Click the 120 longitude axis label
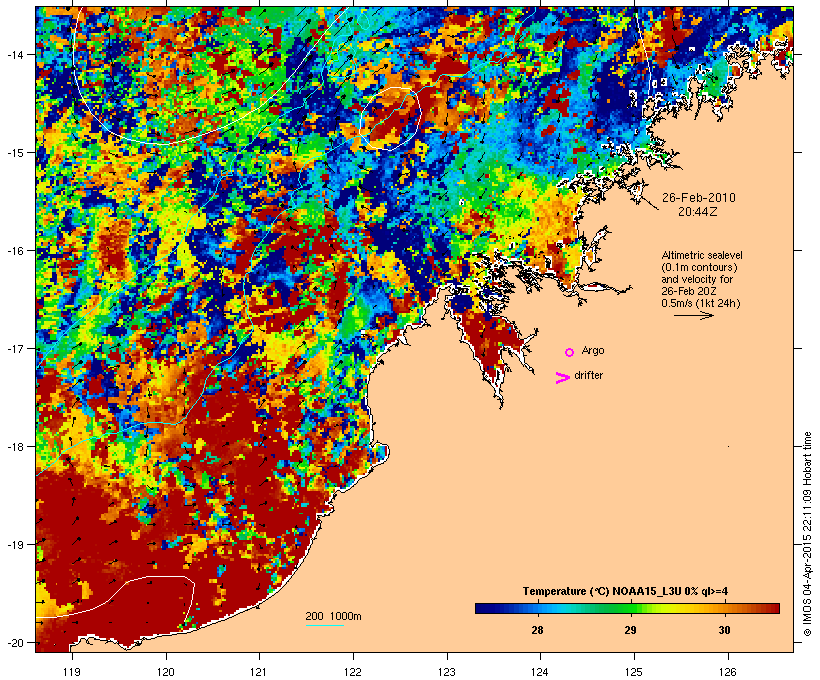Viewport: 820px width, 680px height. [166, 672]
